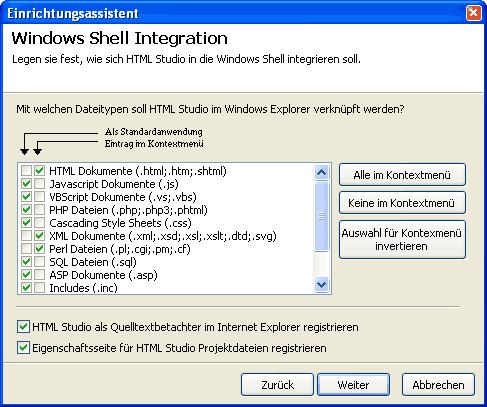This screenshot has height=407, width=487.
Task: Click the scroll up arrow of file list
Action: point(321,172)
